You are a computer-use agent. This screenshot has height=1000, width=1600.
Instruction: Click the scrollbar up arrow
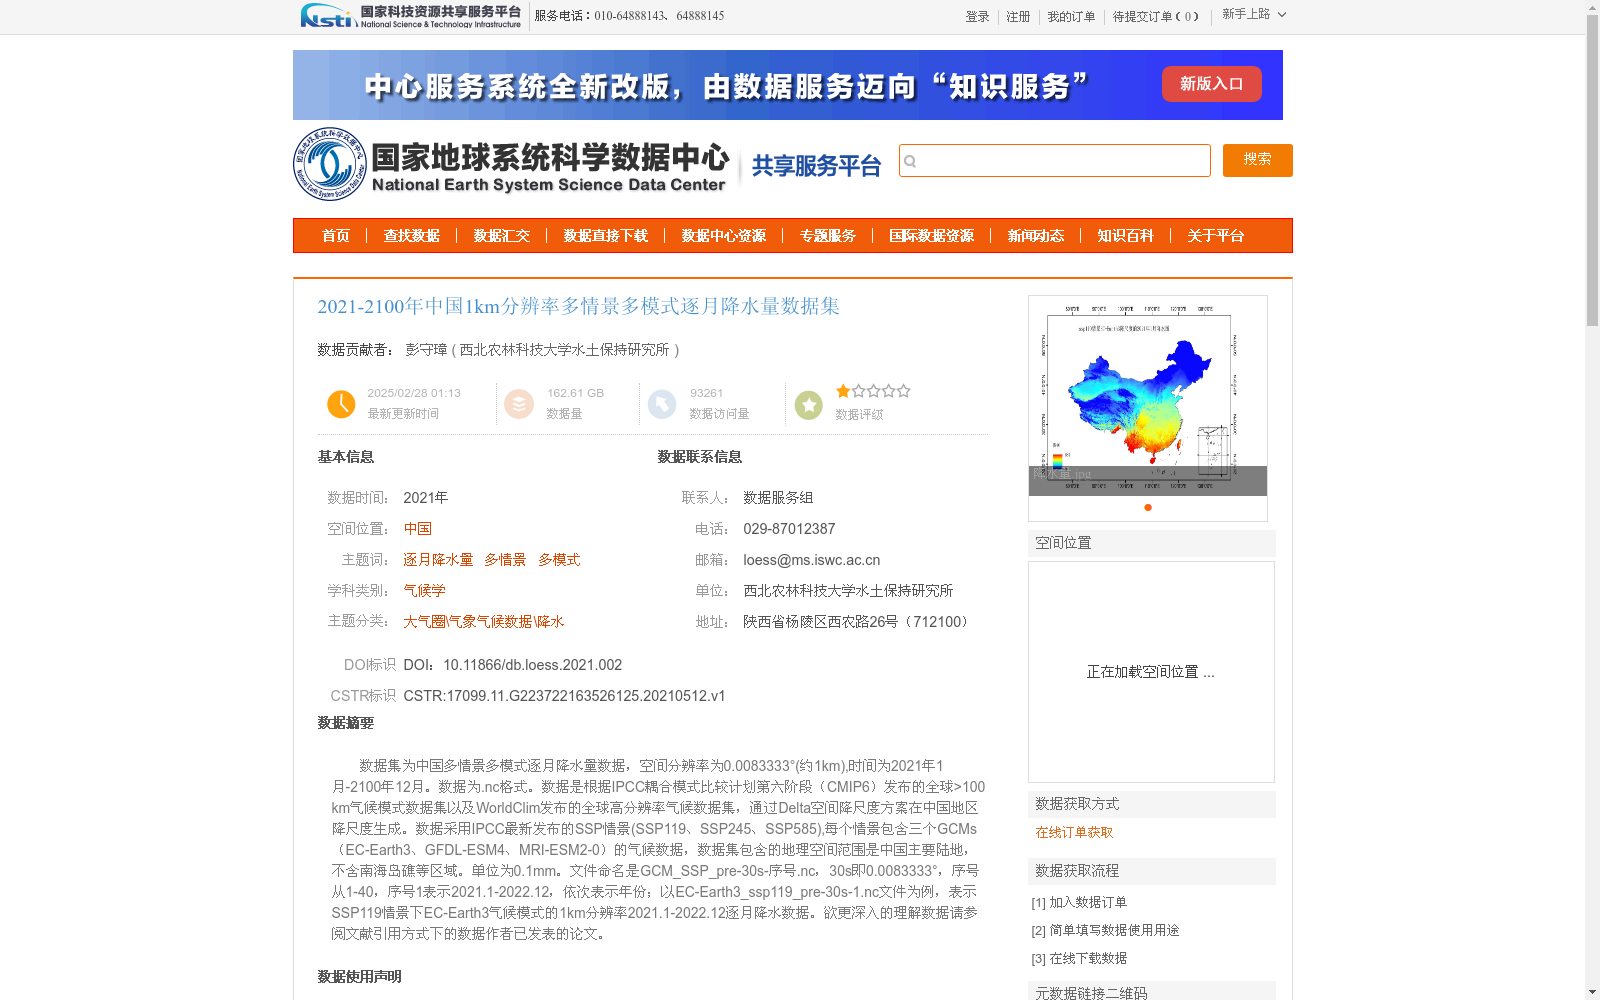(1592, 7)
